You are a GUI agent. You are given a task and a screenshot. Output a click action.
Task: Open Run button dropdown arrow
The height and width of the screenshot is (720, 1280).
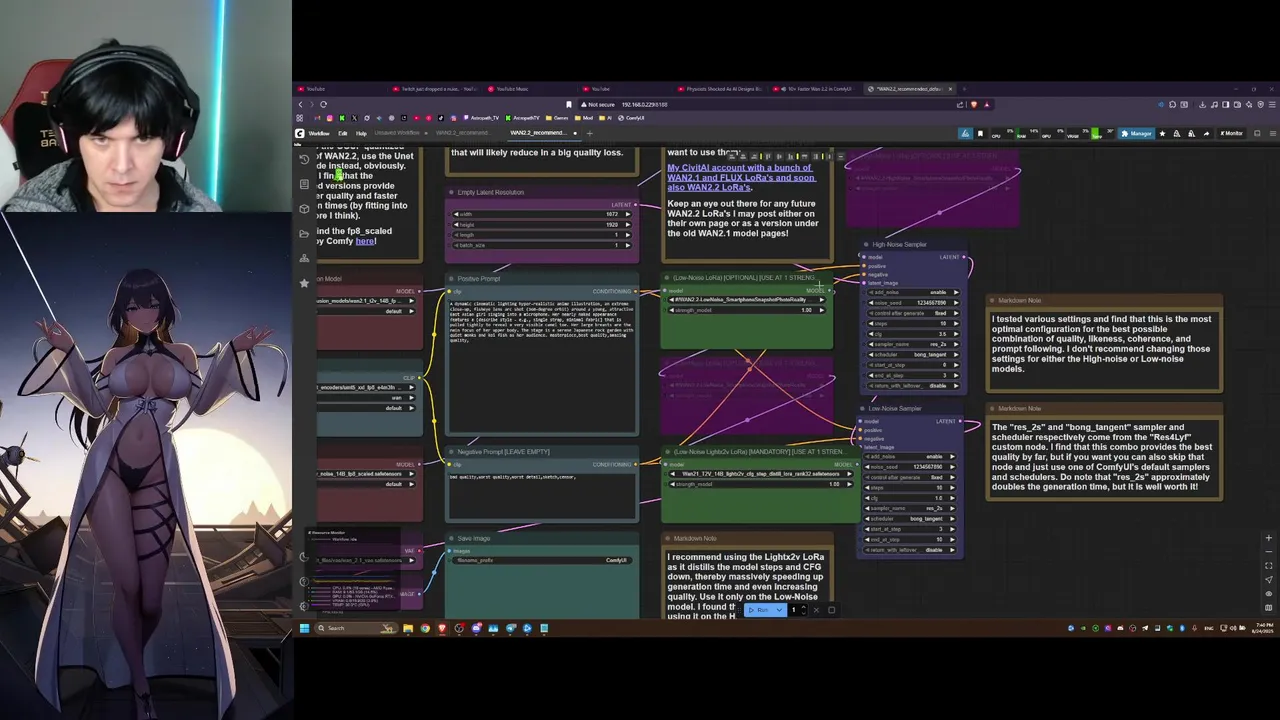tap(780, 610)
